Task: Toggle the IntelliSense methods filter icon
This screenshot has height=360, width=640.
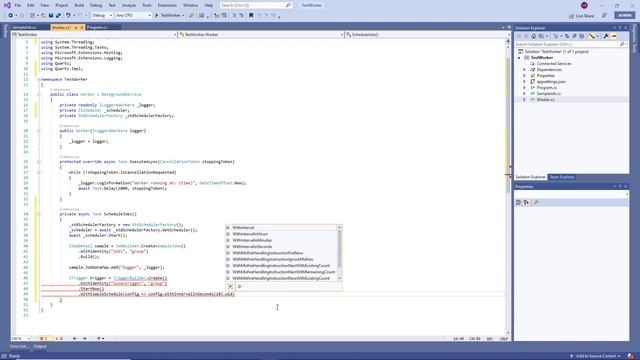Action: pos(240,287)
